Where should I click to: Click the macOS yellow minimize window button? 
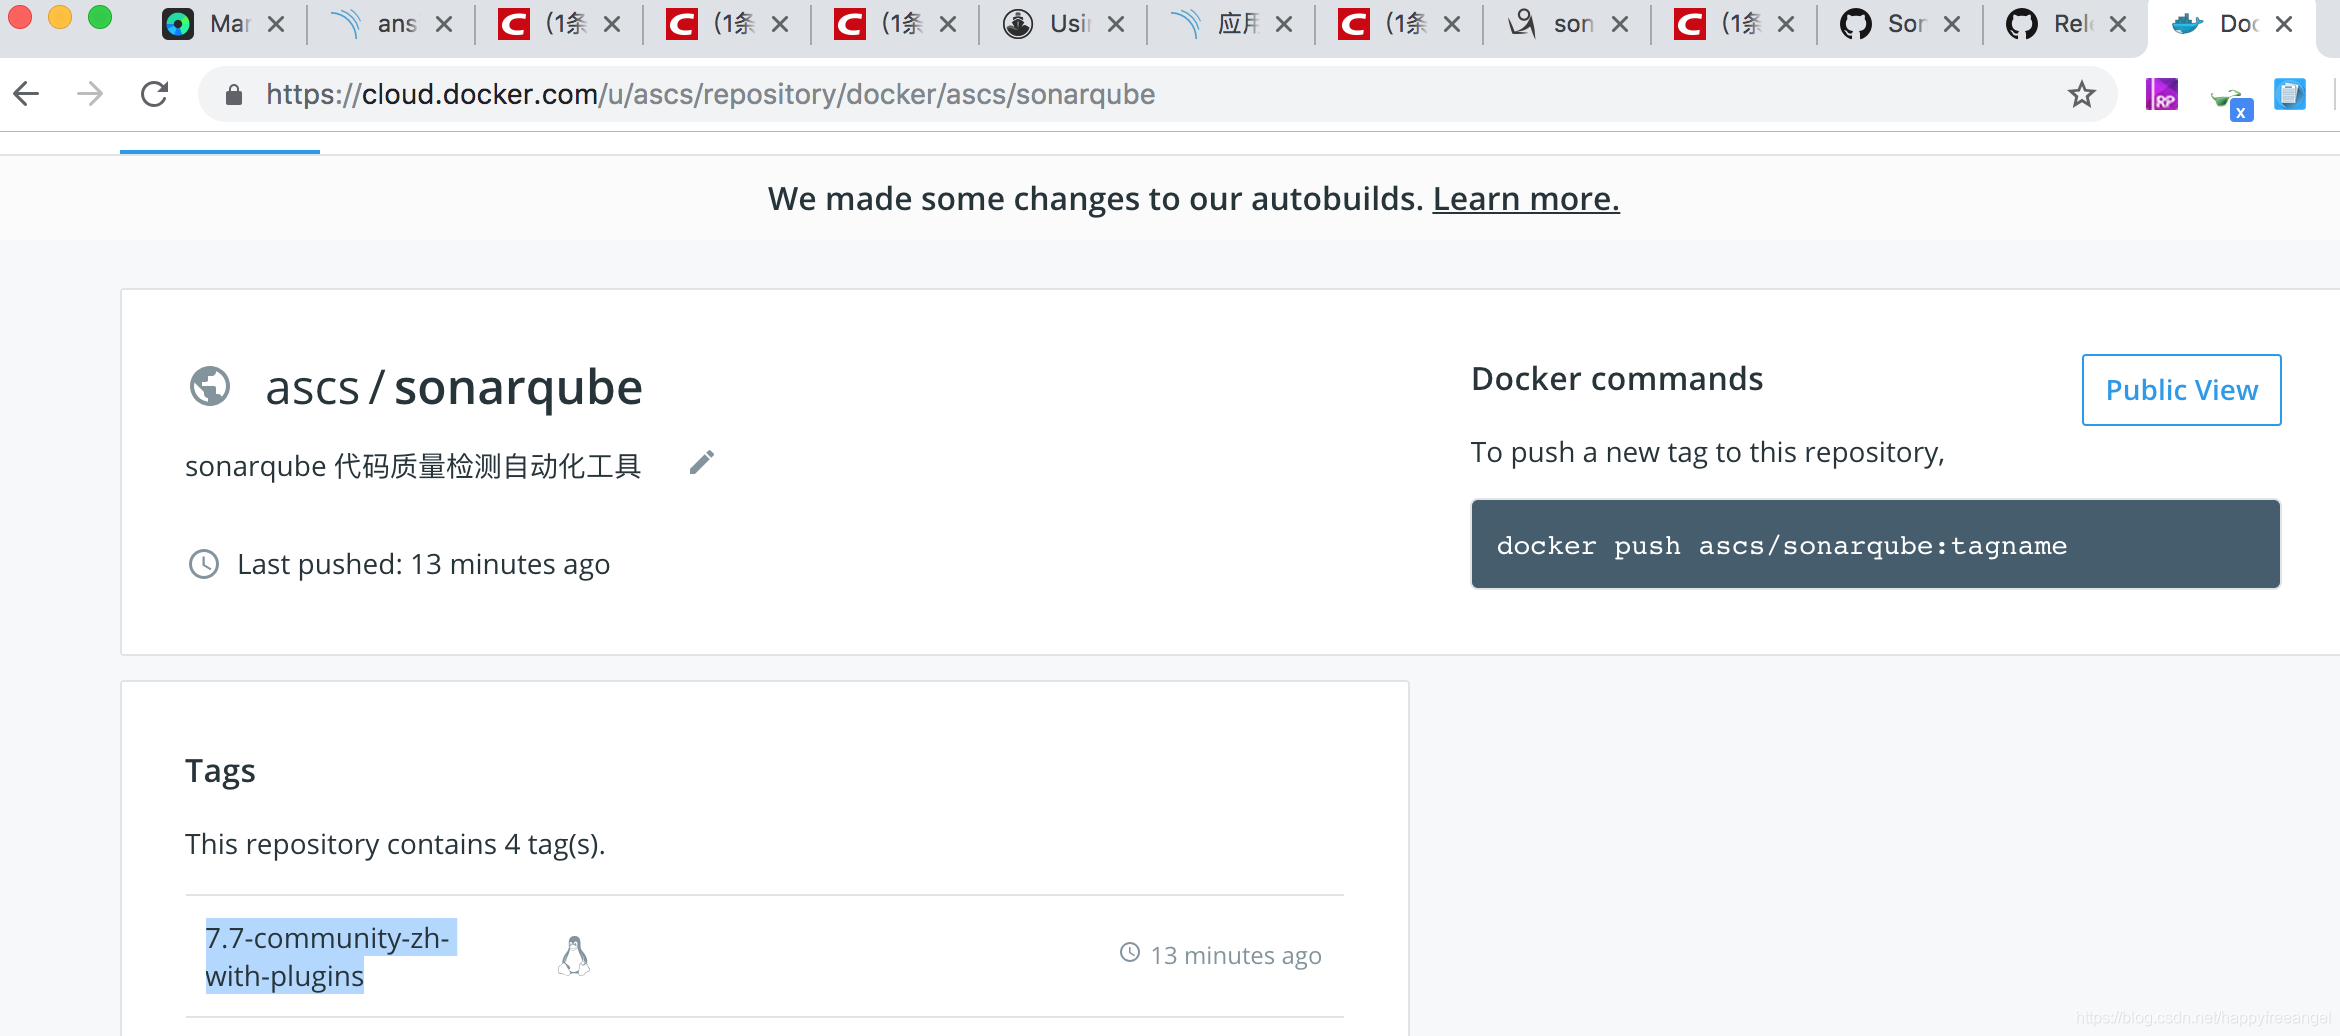click(x=60, y=17)
